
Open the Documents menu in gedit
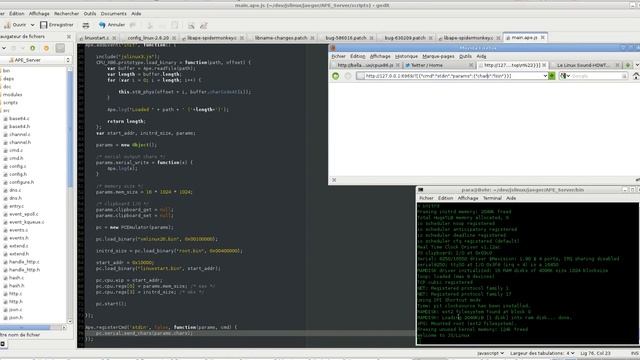113,13
